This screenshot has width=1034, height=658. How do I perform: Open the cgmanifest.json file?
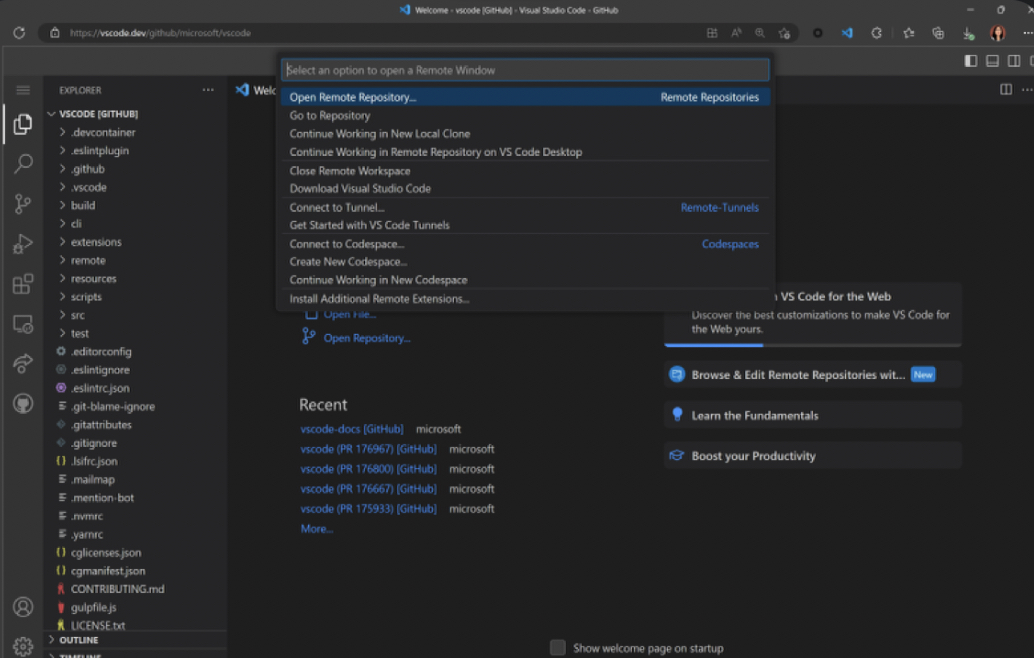107,571
